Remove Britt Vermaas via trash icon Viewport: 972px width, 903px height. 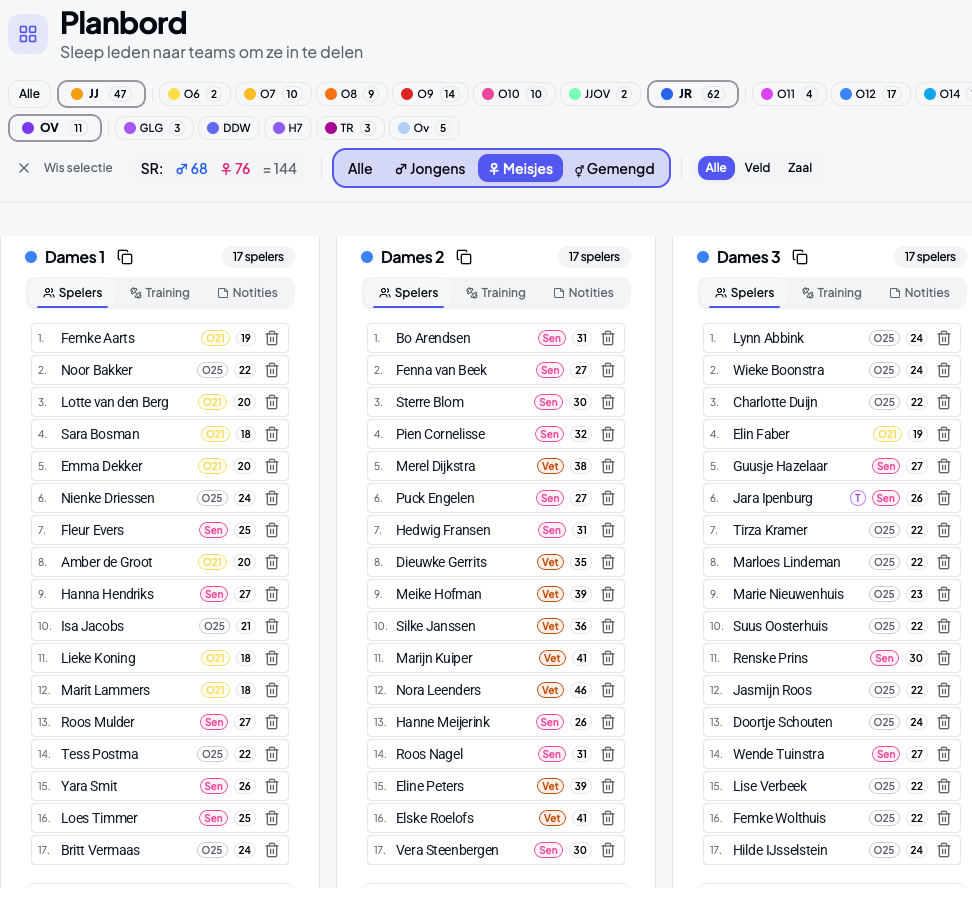pyautogui.click(x=272, y=850)
